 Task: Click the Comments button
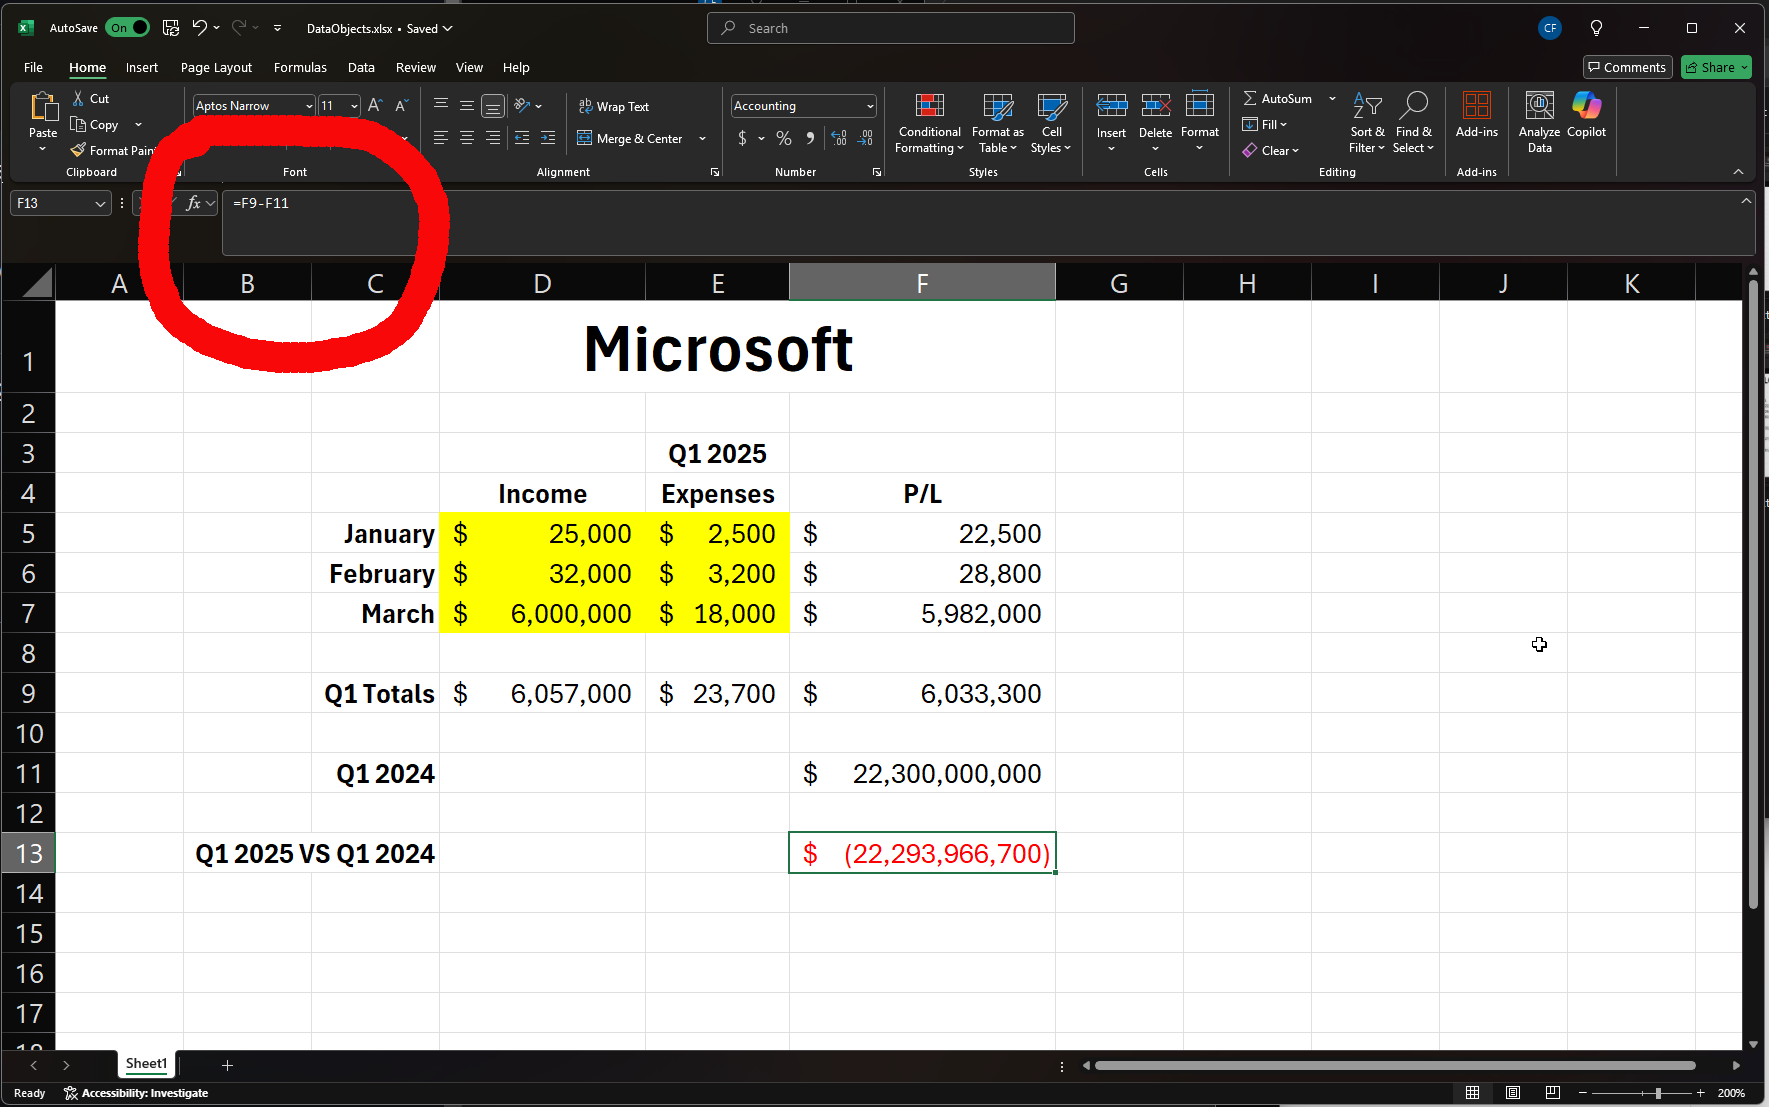tap(1627, 67)
